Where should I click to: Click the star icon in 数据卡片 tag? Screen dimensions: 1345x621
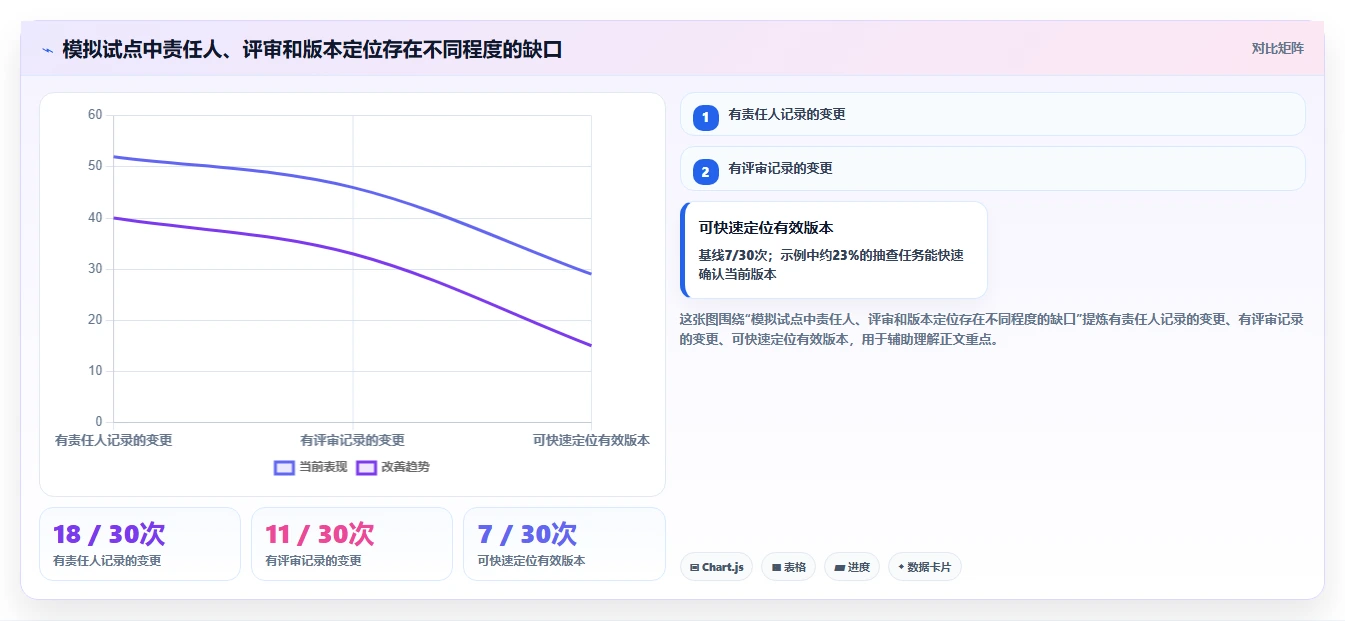click(901, 567)
